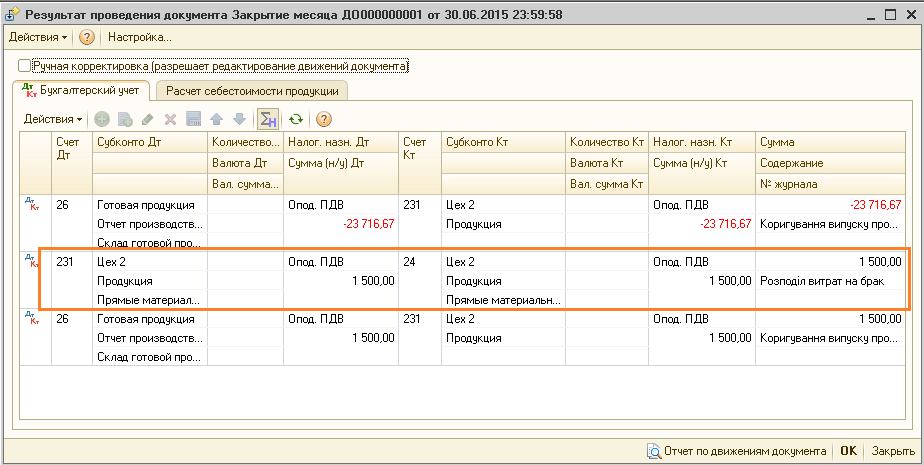Open Help icon in top command bar
Image resolution: width=924 pixels, height=465 pixels.
tap(87, 38)
